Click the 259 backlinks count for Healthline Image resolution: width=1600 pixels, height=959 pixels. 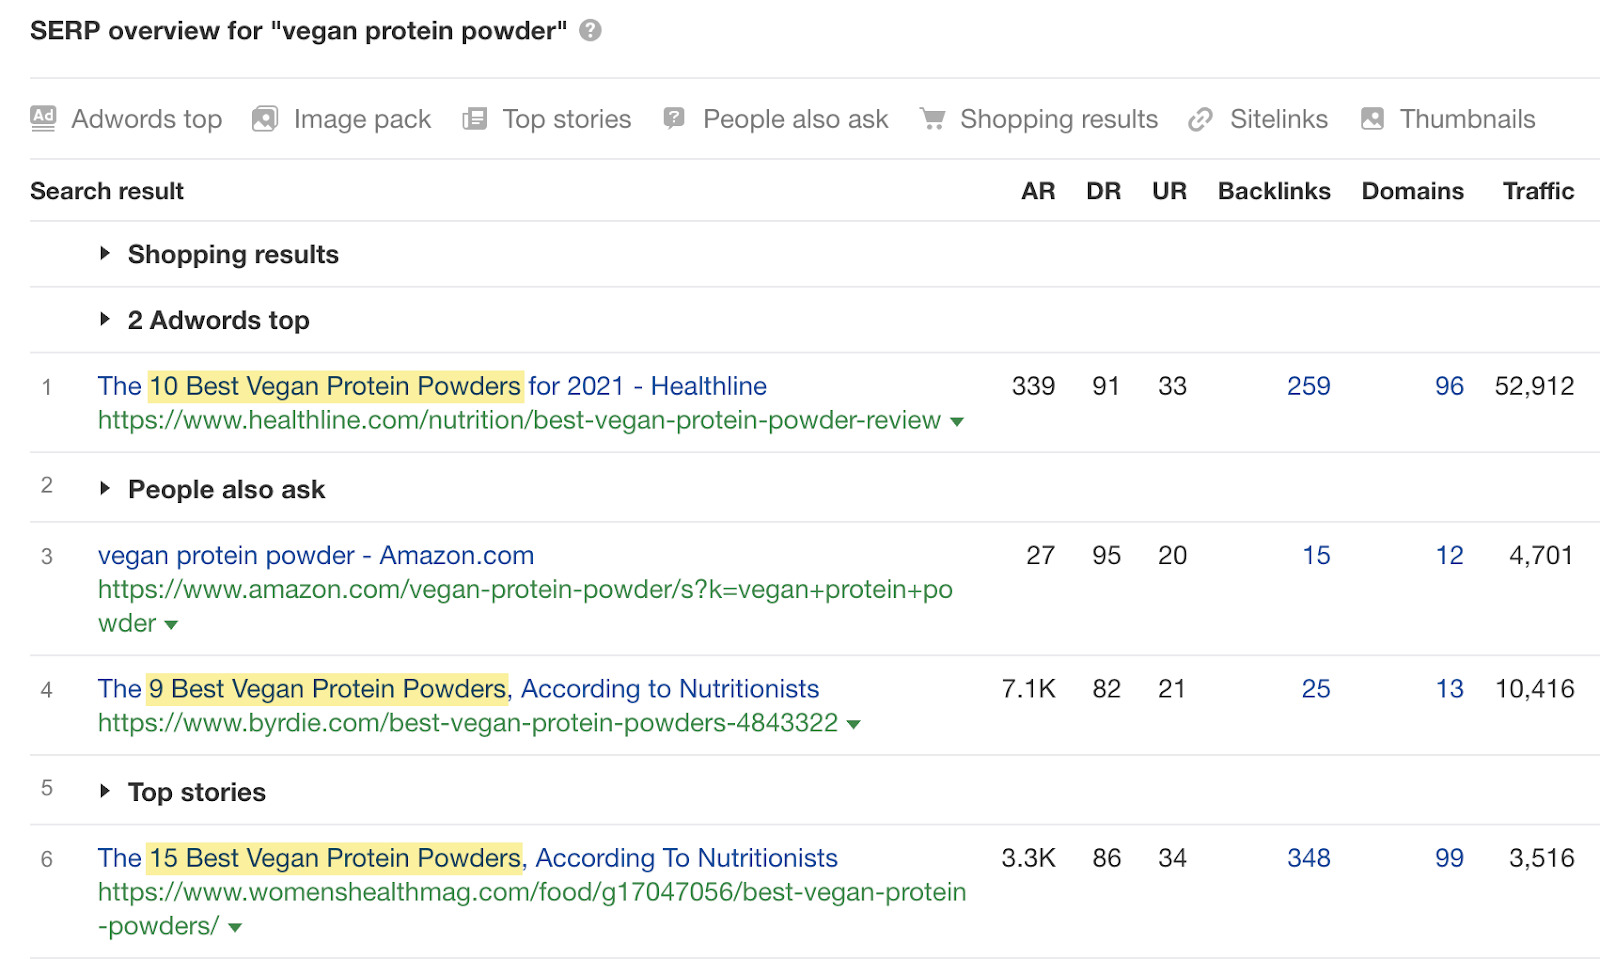pyautogui.click(x=1308, y=386)
